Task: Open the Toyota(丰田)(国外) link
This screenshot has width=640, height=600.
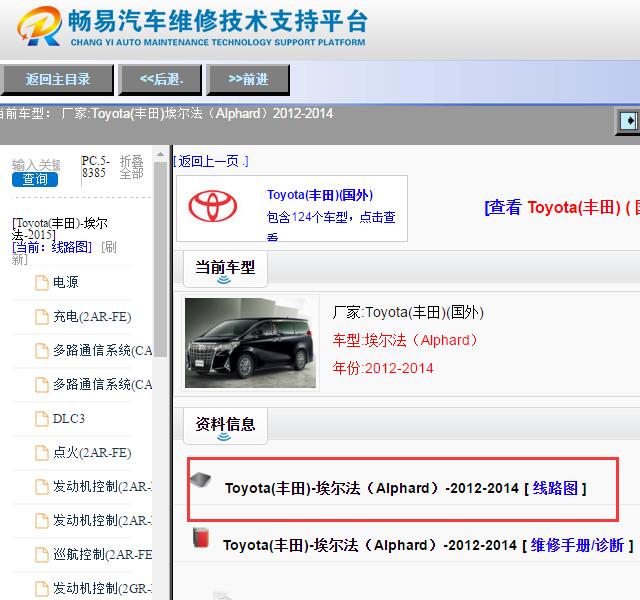Action: point(320,195)
